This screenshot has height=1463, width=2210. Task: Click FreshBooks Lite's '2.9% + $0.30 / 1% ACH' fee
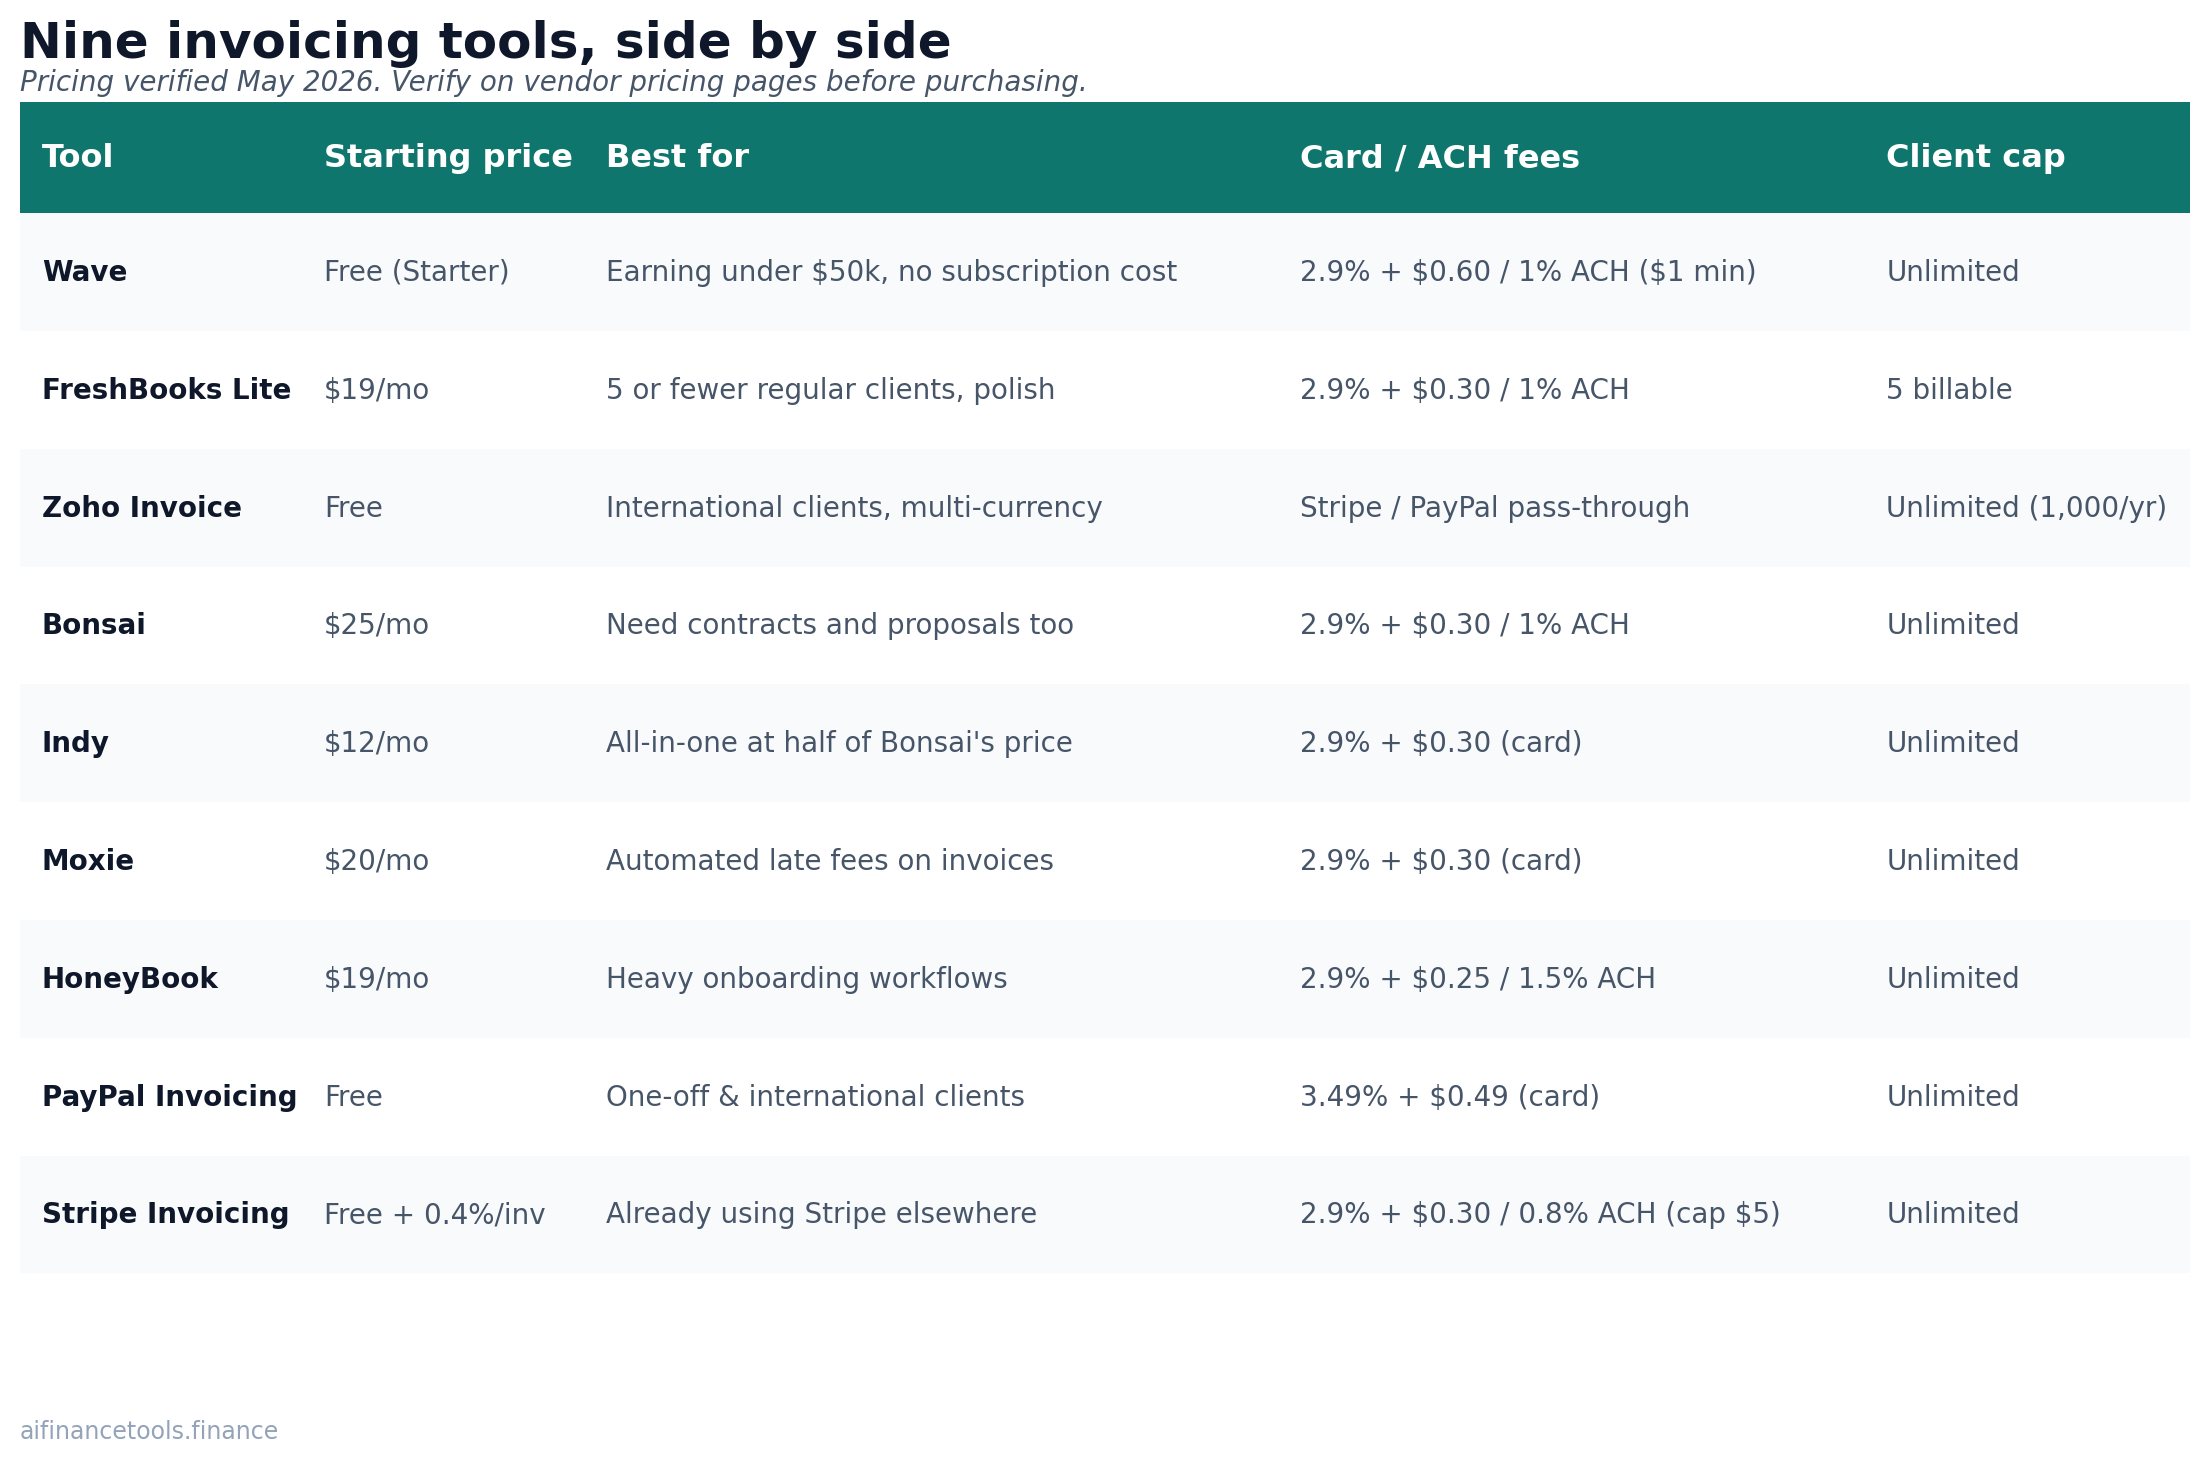tap(1464, 390)
